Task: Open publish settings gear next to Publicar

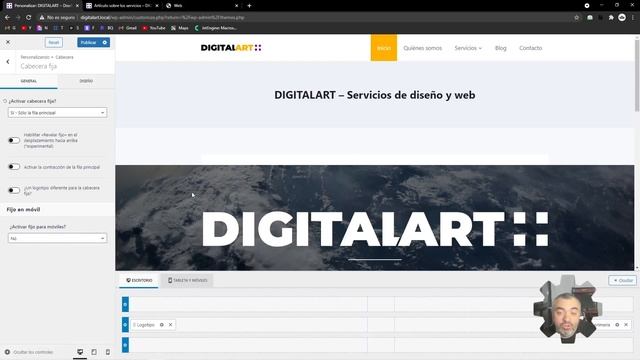Action: [x=105, y=42]
